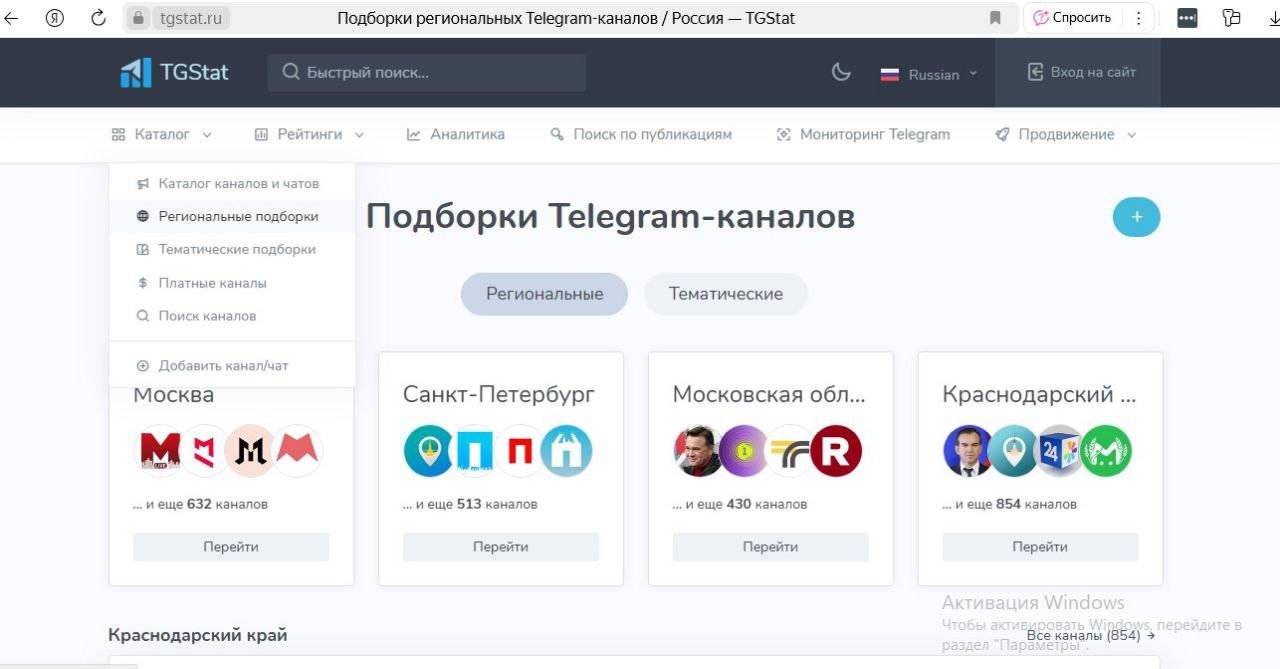Click the Краснодарский край section heading
Image resolution: width=1280 pixels, height=669 pixels.
click(198, 635)
